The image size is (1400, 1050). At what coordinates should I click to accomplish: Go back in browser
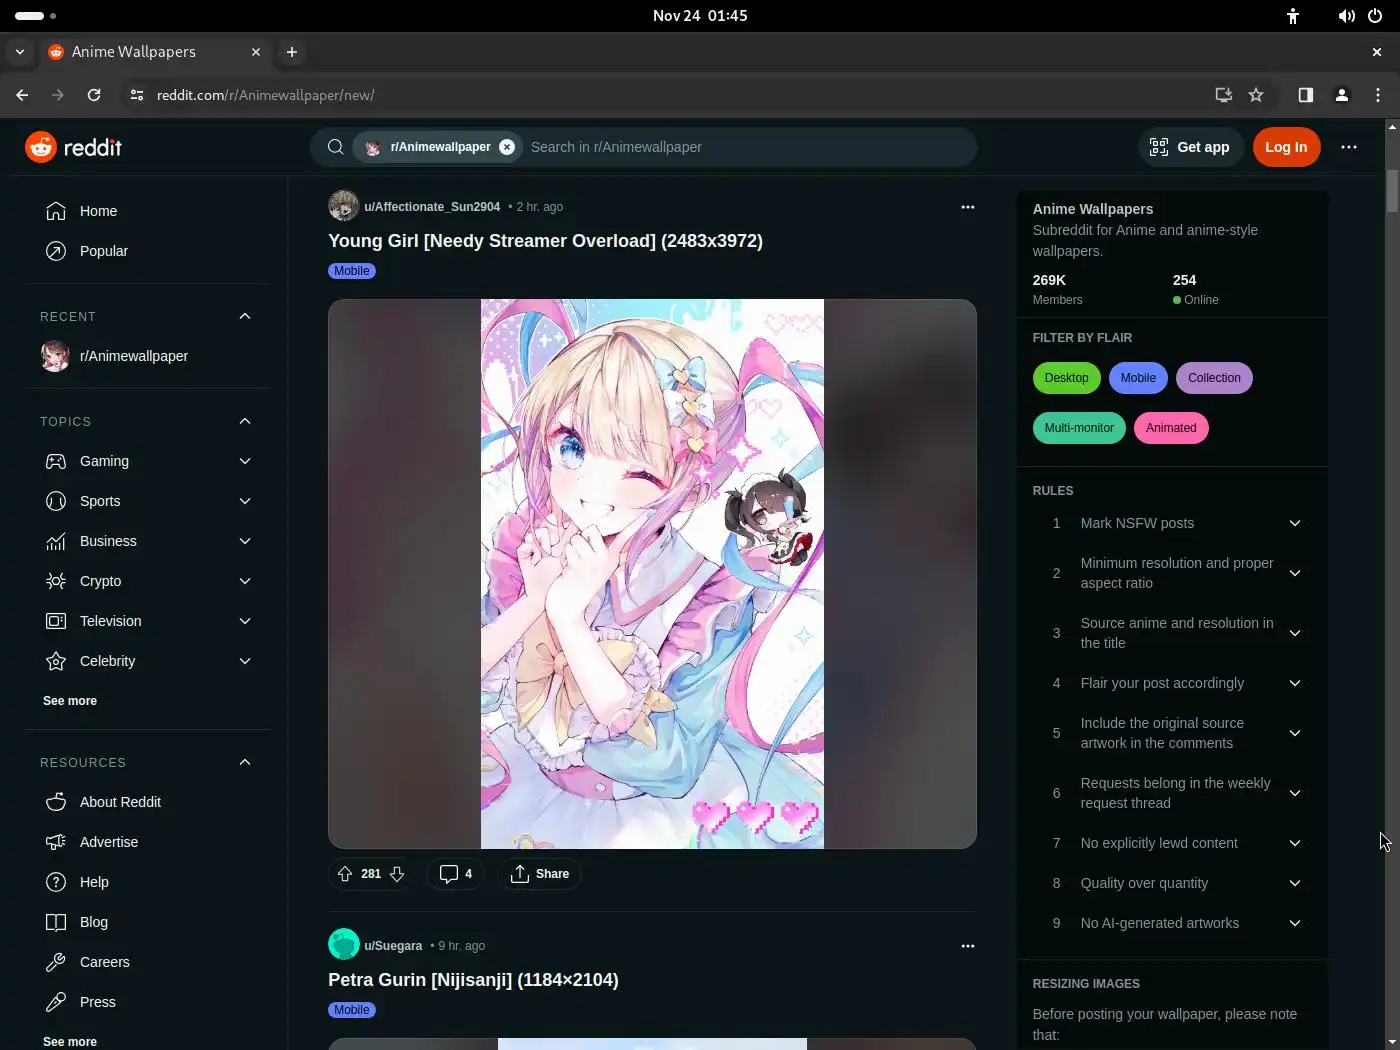tap(22, 95)
